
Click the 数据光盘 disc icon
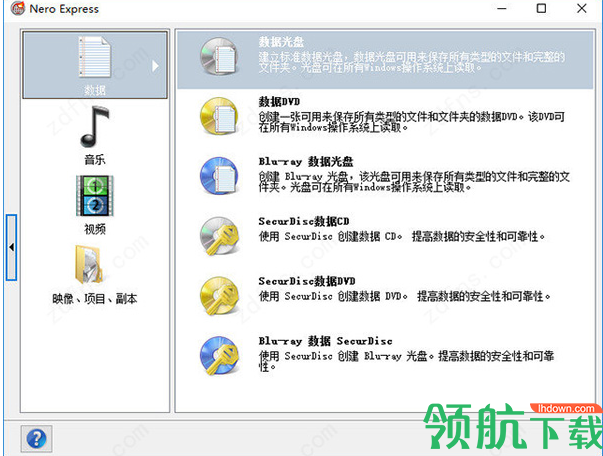(x=219, y=57)
